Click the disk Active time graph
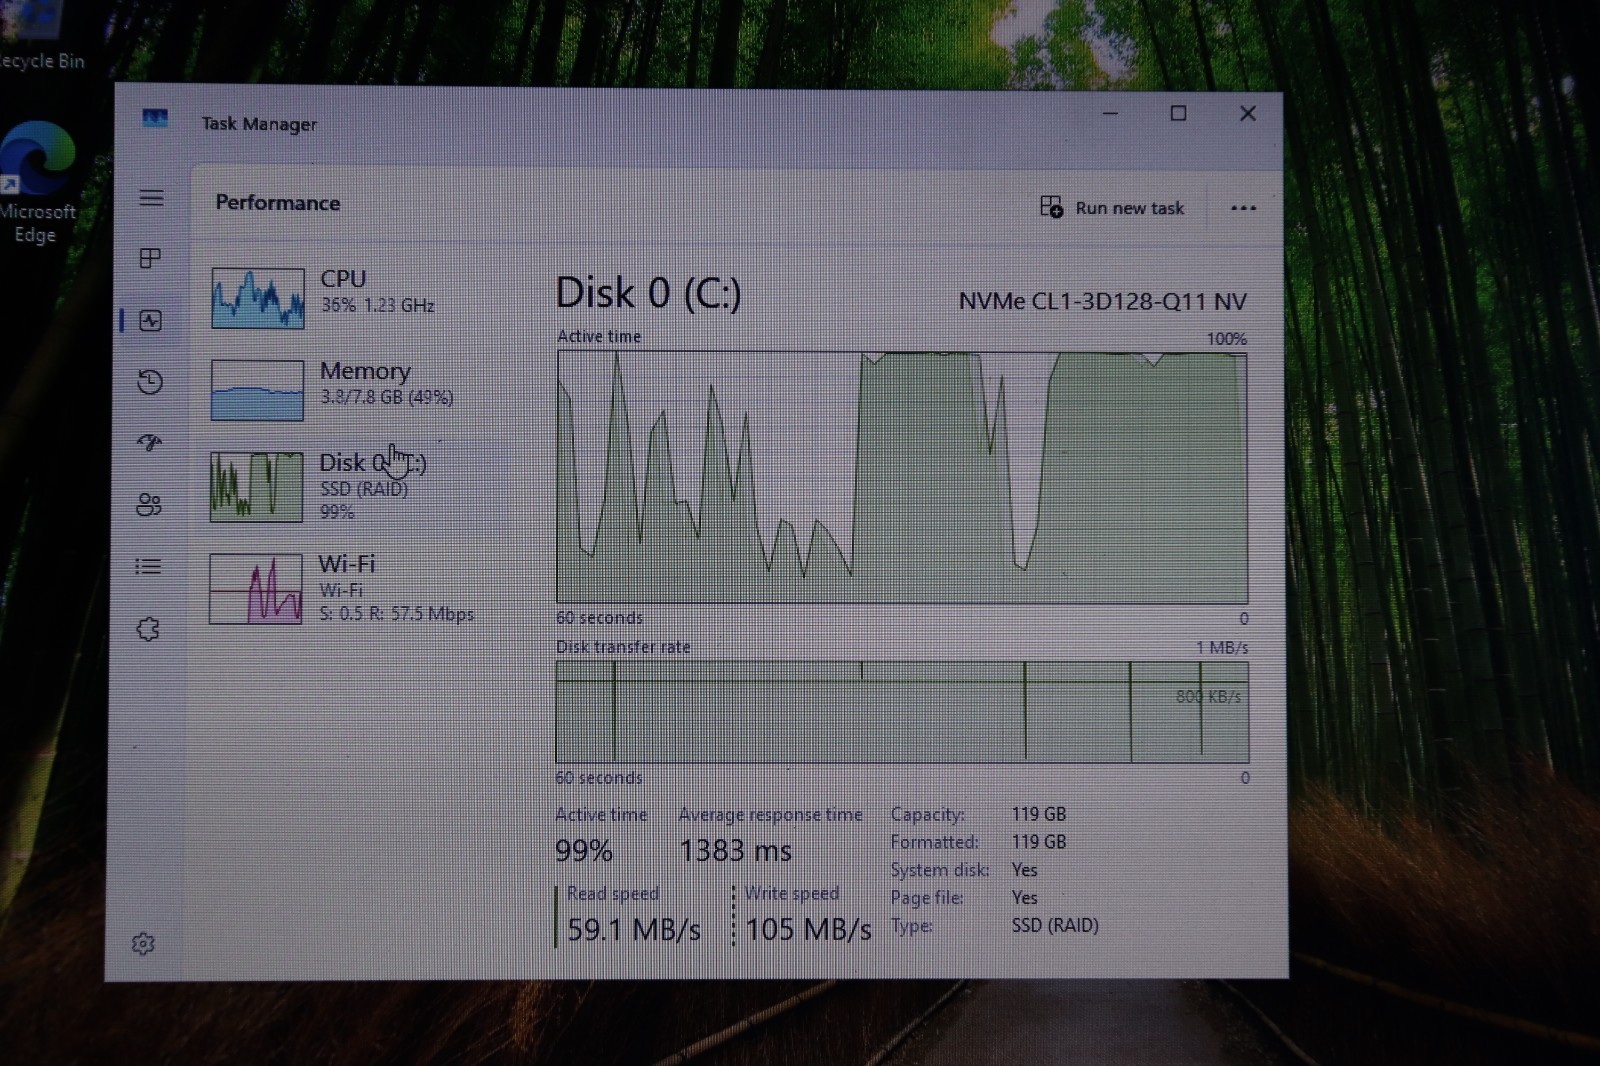This screenshot has width=1600, height=1066. 902,477
